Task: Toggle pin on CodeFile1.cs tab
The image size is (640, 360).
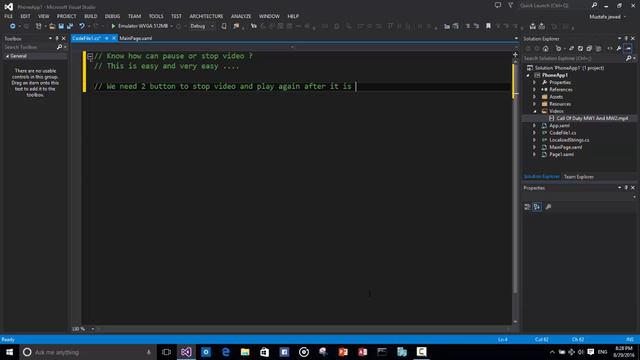Action: 107,38
